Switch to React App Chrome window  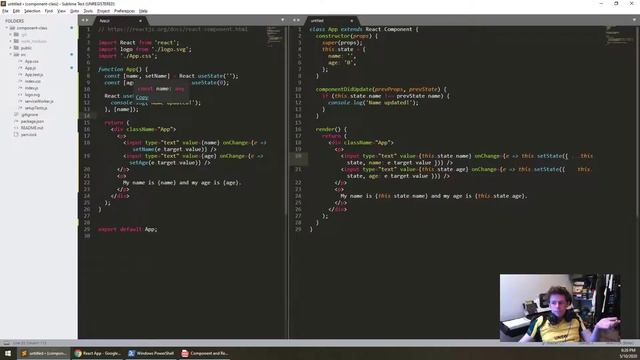click(x=98, y=353)
